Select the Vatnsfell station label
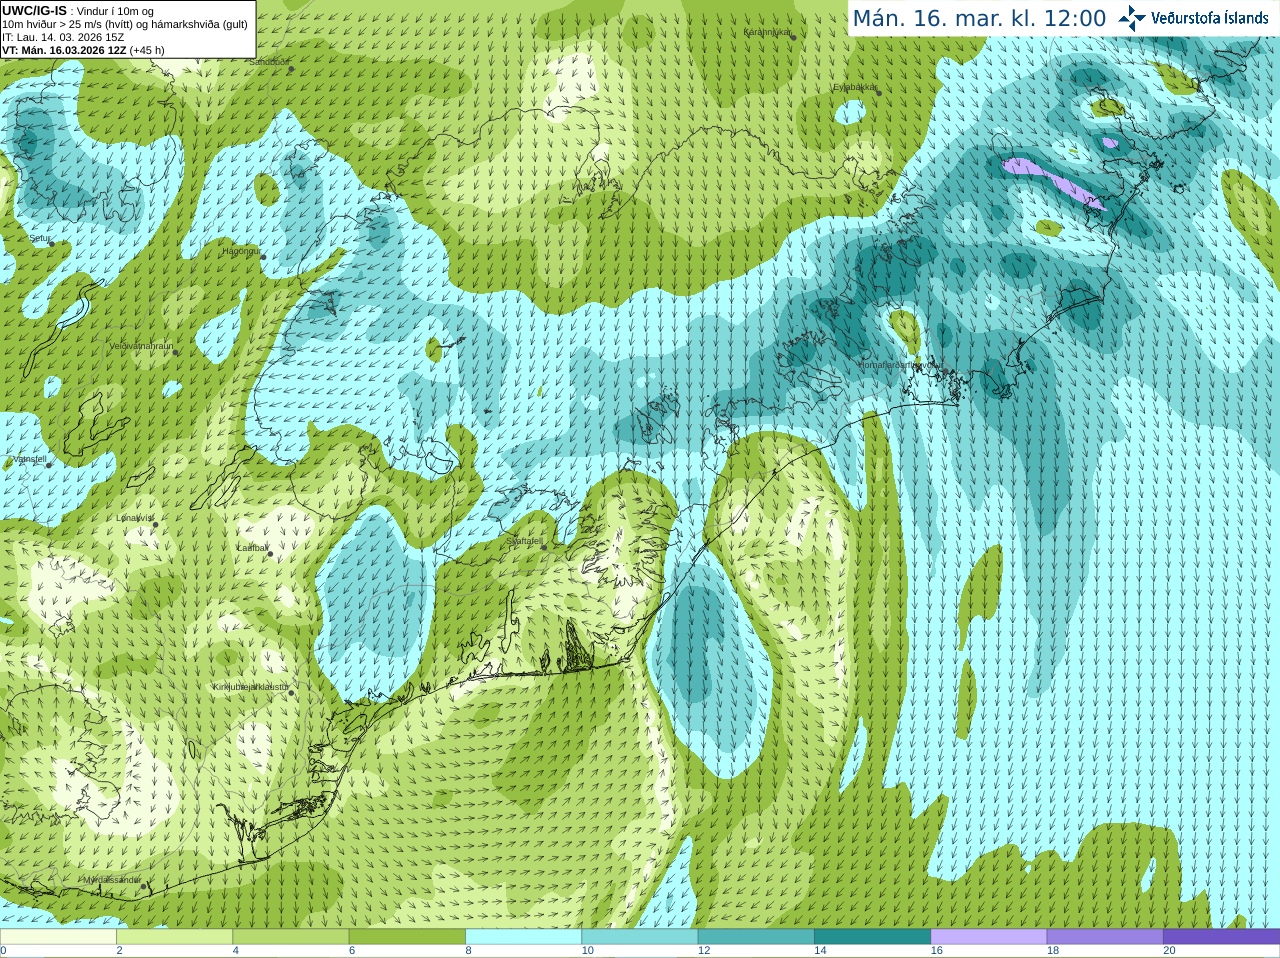 pos(29,459)
